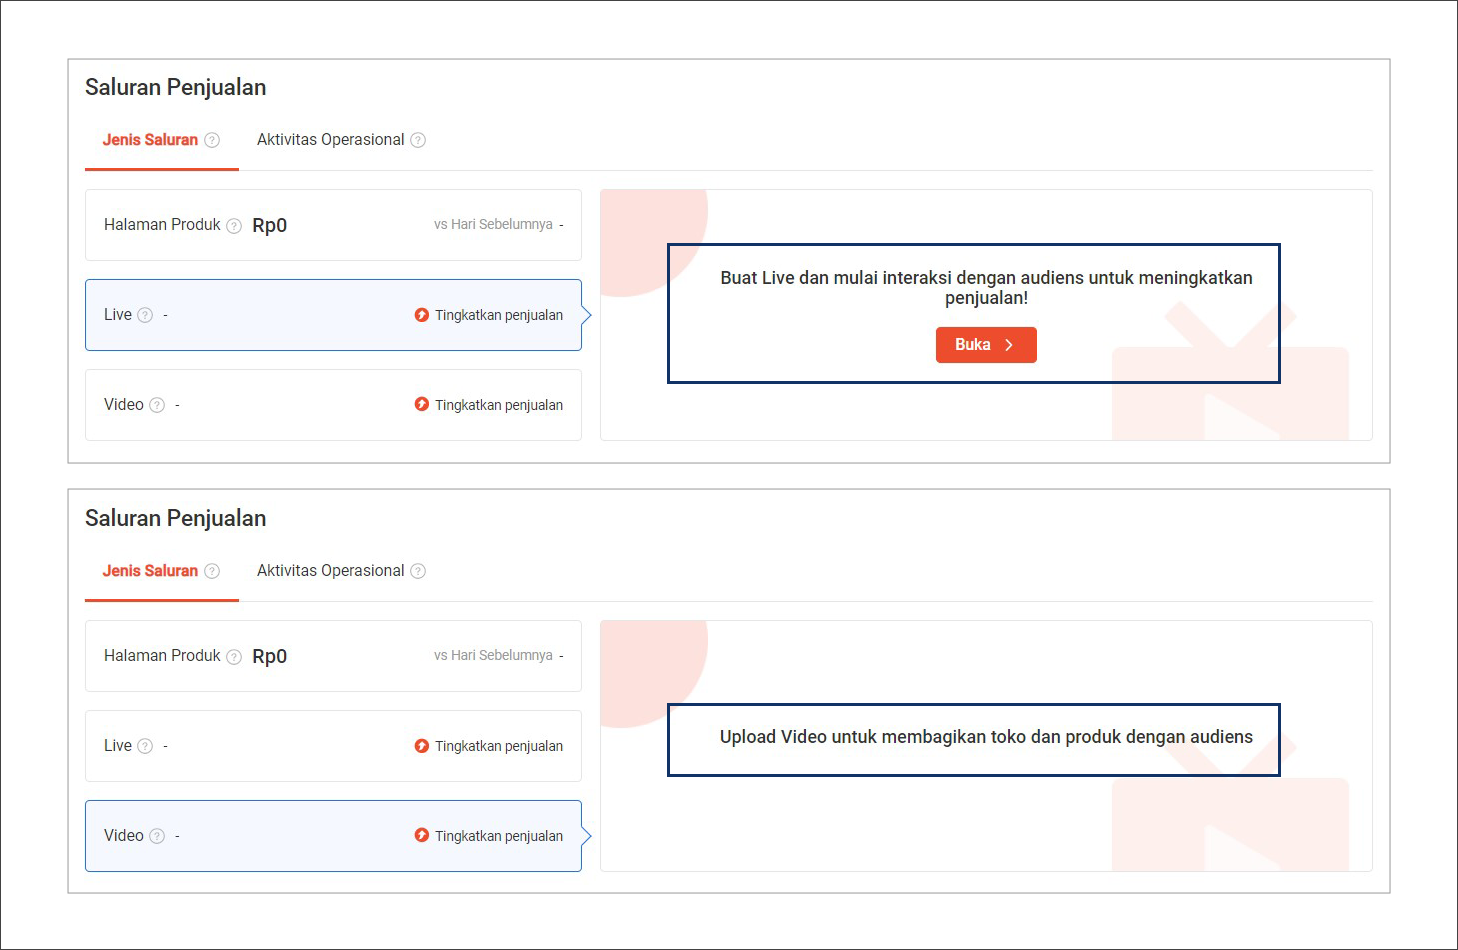Screen dimensions: 1458x950
Task: Click help icon next to highlighted Live row
Action: [145, 315]
